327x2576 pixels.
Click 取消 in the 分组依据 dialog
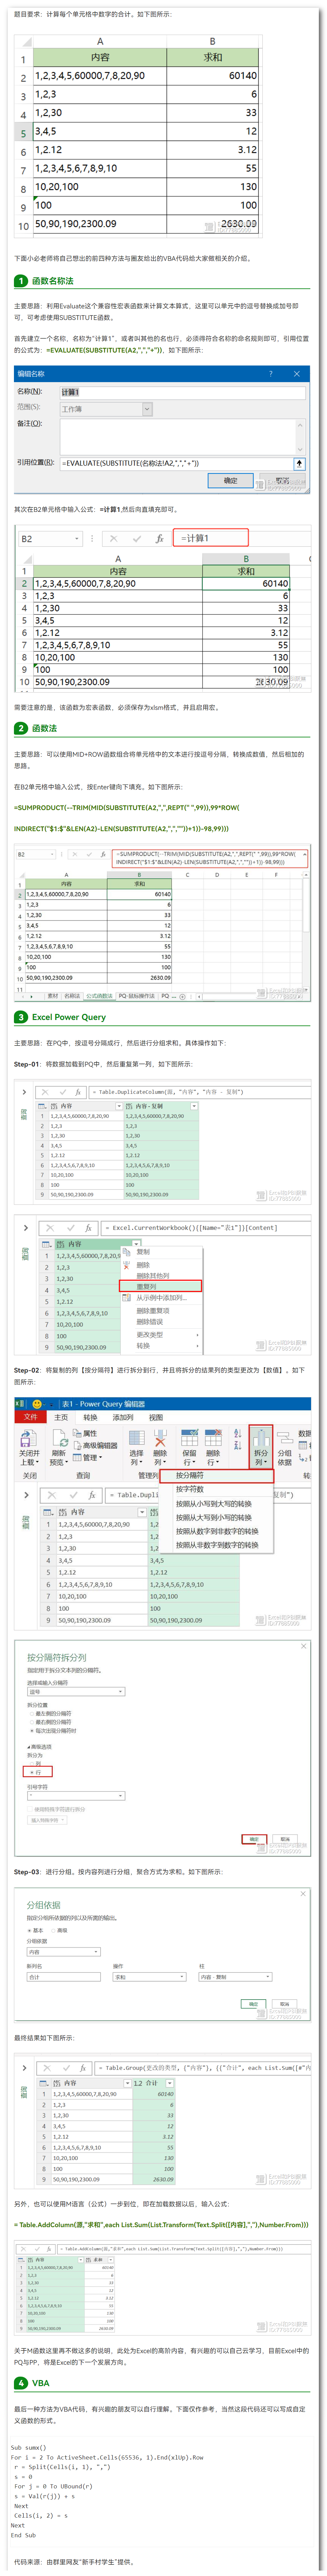pos(285,2004)
